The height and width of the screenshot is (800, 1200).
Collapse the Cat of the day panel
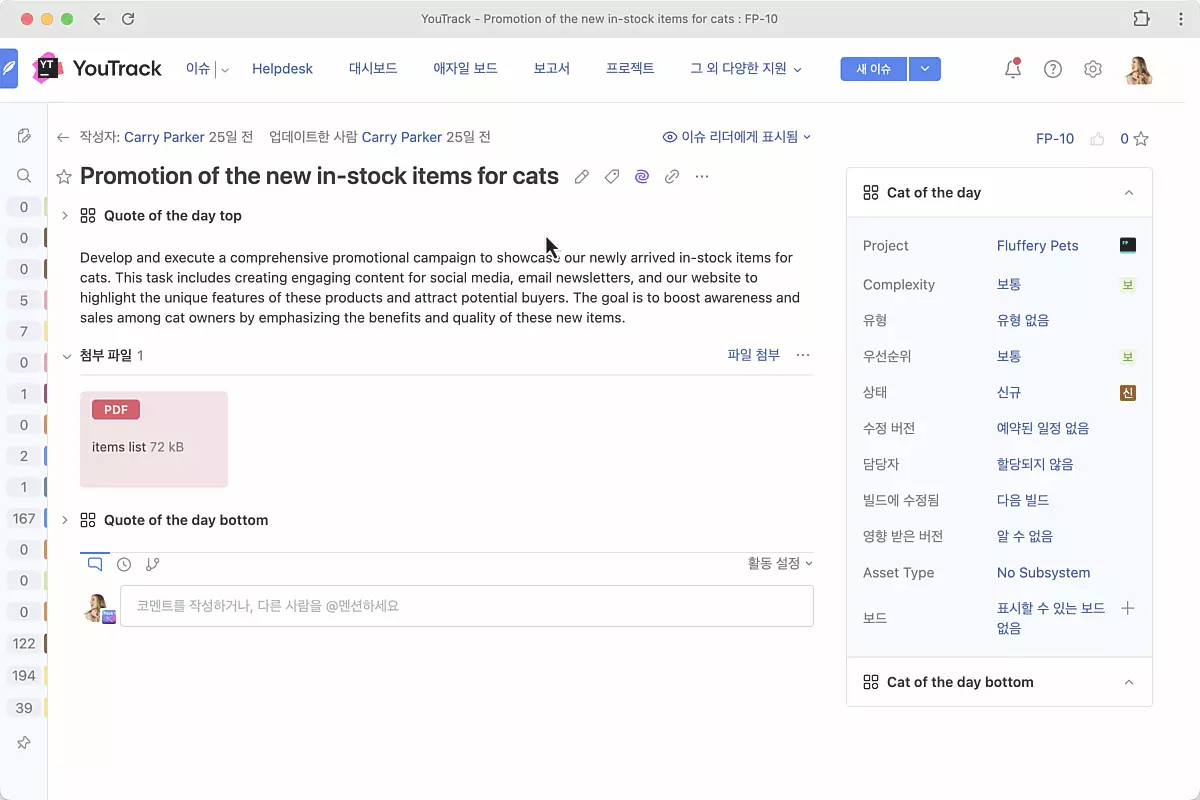coord(1128,193)
